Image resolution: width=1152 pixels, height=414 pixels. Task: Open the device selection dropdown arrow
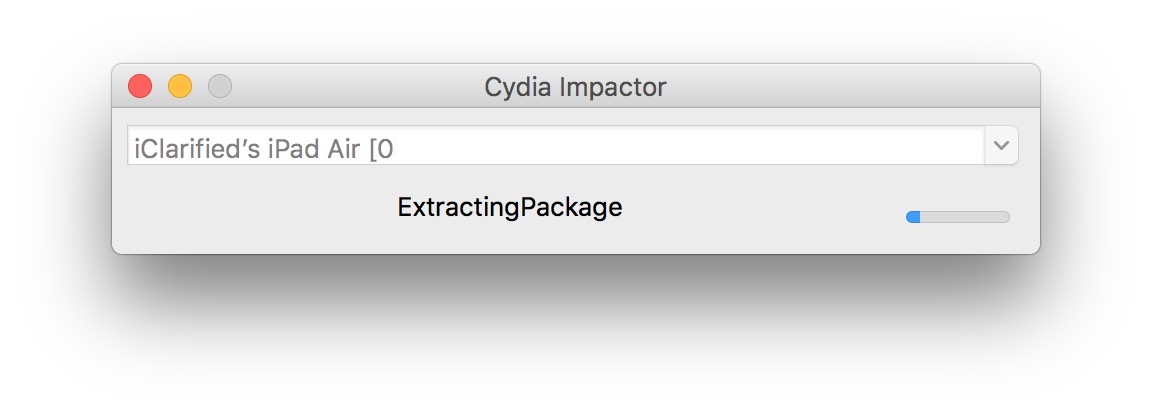click(1001, 146)
